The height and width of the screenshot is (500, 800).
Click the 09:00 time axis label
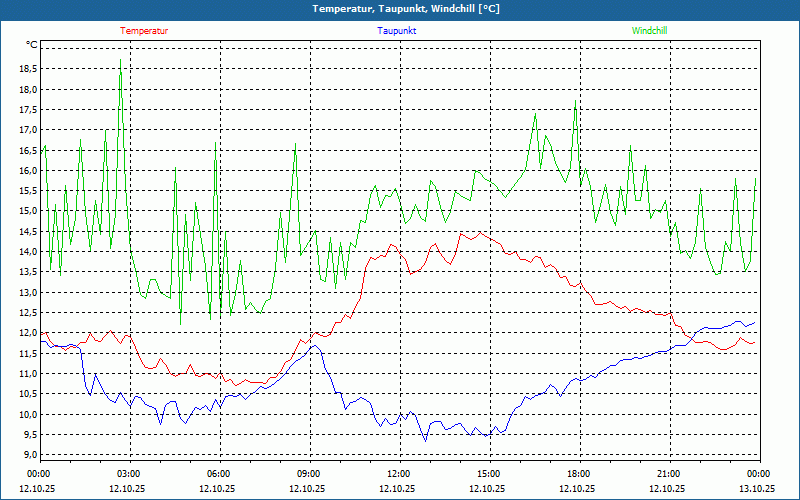point(309,474)
